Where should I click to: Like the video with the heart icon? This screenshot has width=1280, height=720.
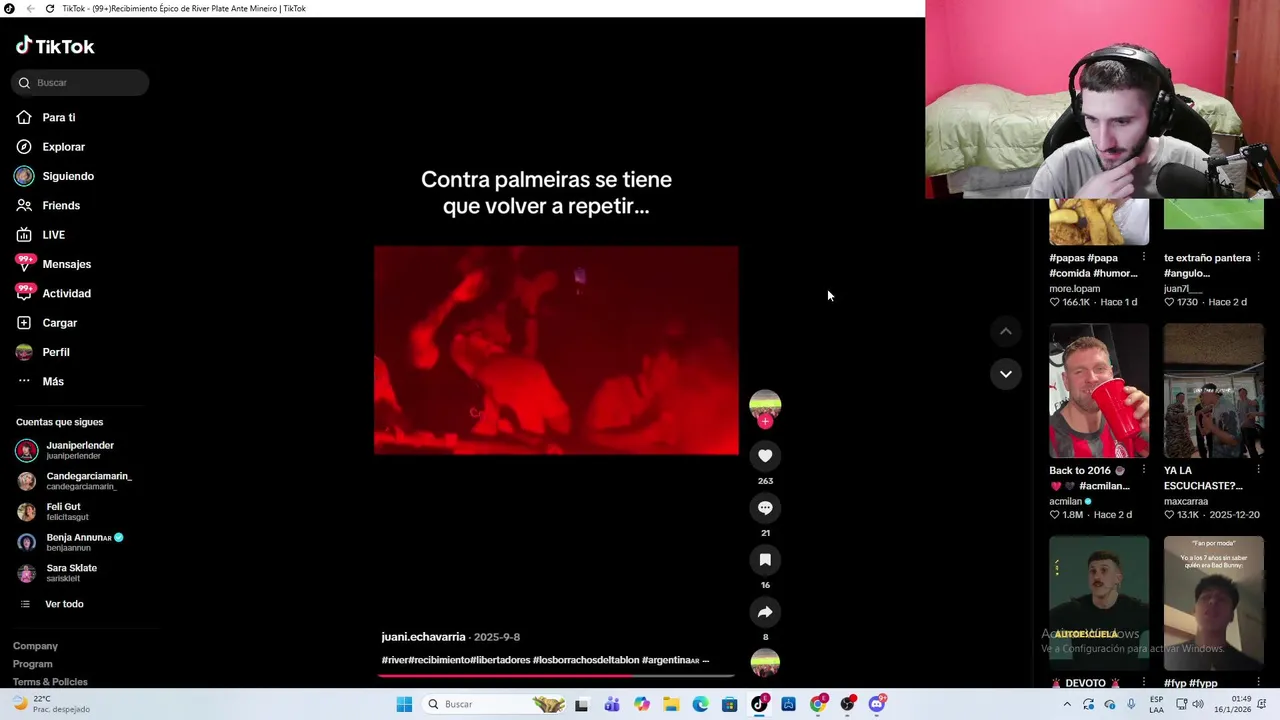click(765, 456)
